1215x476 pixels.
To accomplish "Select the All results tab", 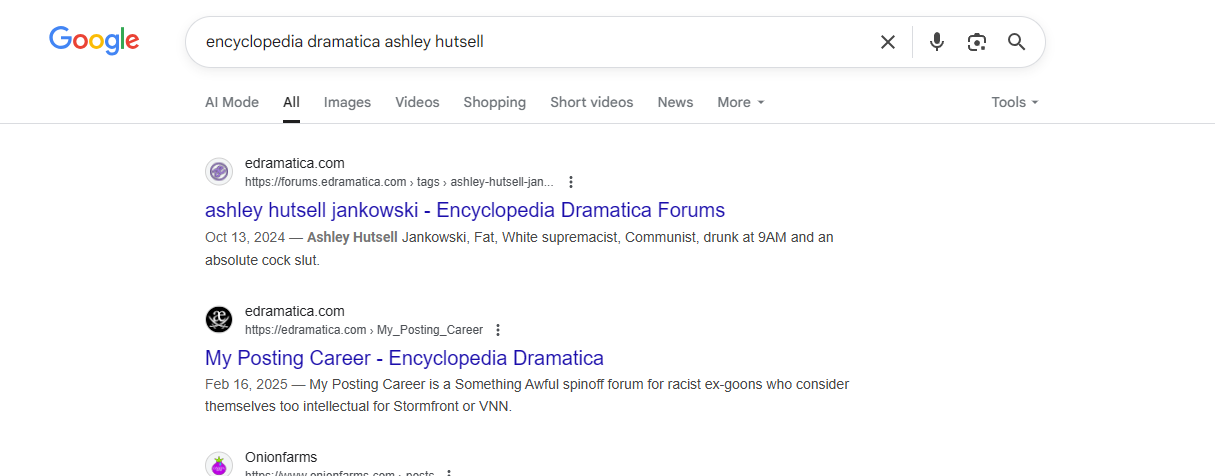I will [291, 102].
